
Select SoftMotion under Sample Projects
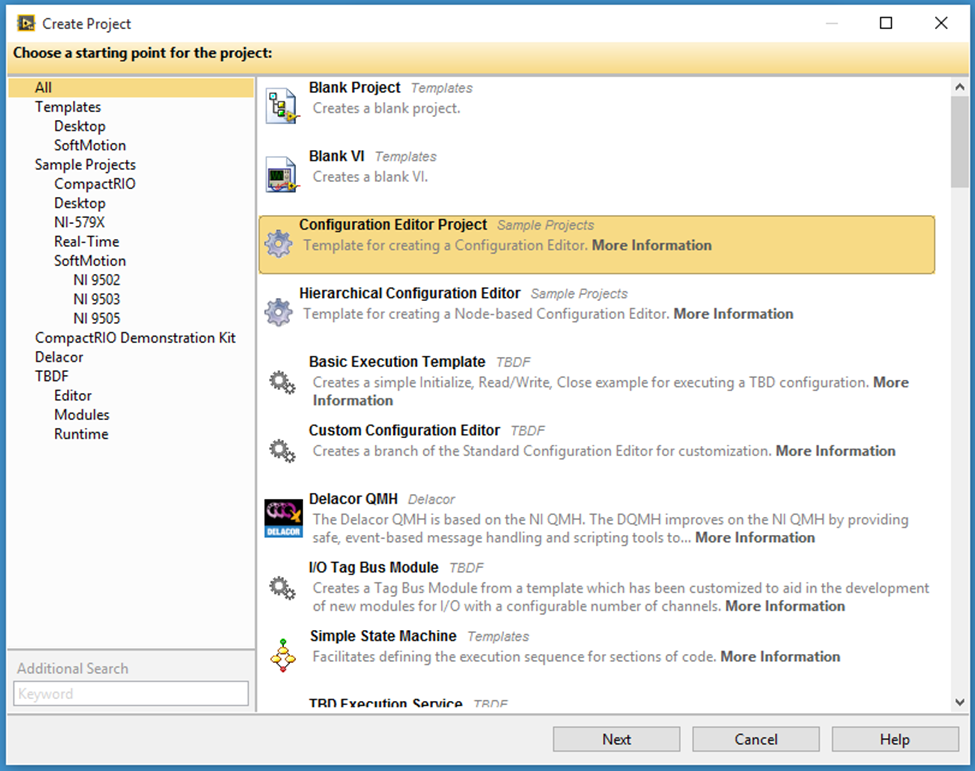click(x=90, y=261)
